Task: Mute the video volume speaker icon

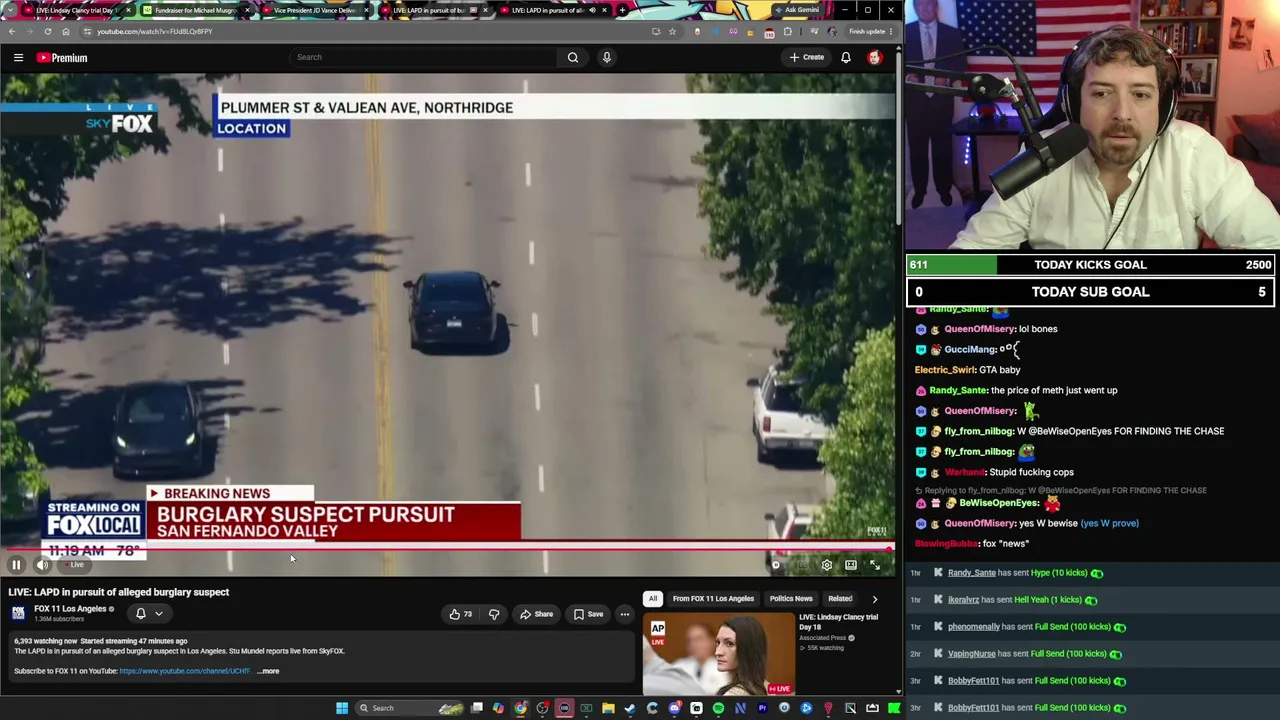Action: [x=42, y=565]
